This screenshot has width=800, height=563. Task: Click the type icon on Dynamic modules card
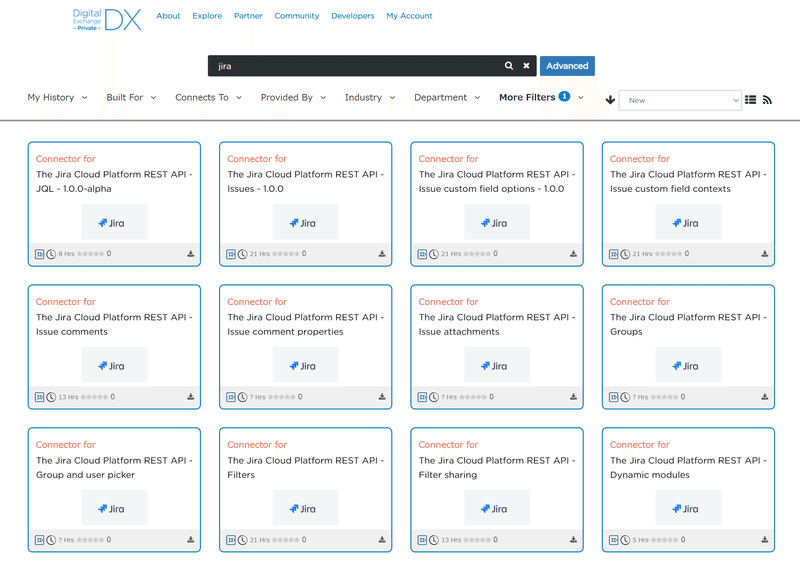coord(613,540)
